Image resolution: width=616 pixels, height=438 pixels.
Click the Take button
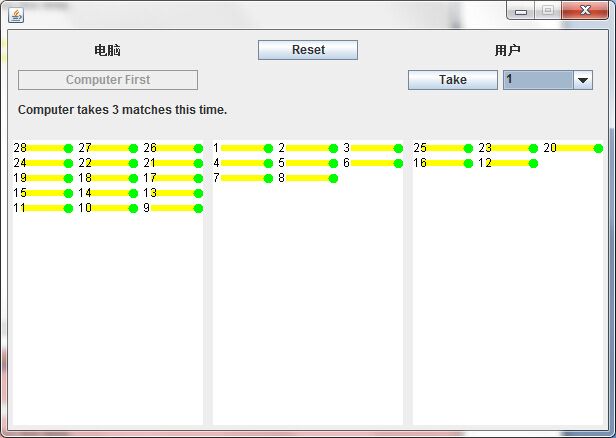(x=453, y=80)
